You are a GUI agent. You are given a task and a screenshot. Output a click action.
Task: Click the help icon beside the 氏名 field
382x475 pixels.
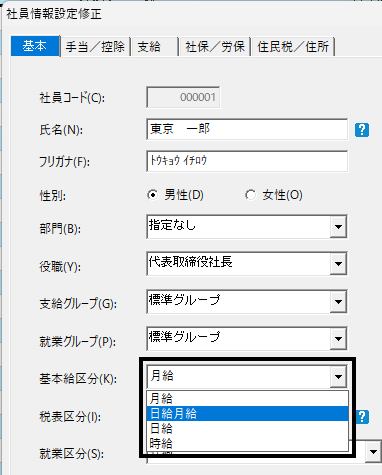point(362,130)
